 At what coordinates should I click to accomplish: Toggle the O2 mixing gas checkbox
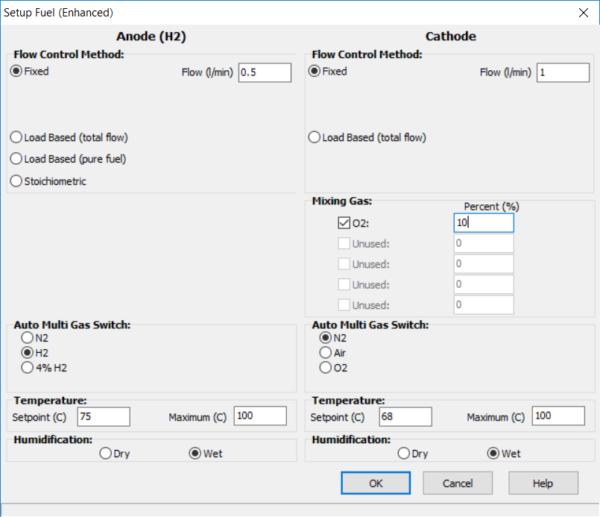click(x=344, y=223)
